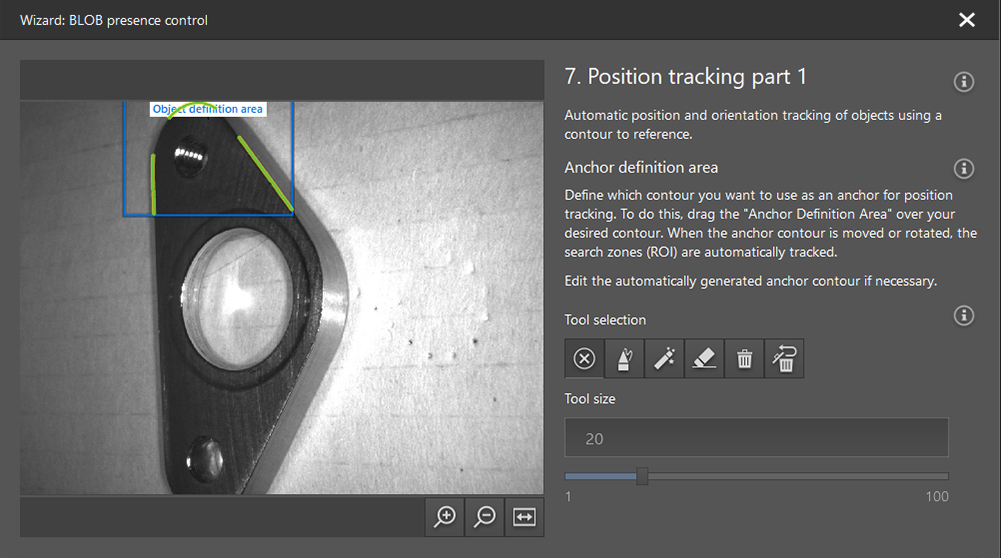Zoom out of the camera image

coord(485,516)
